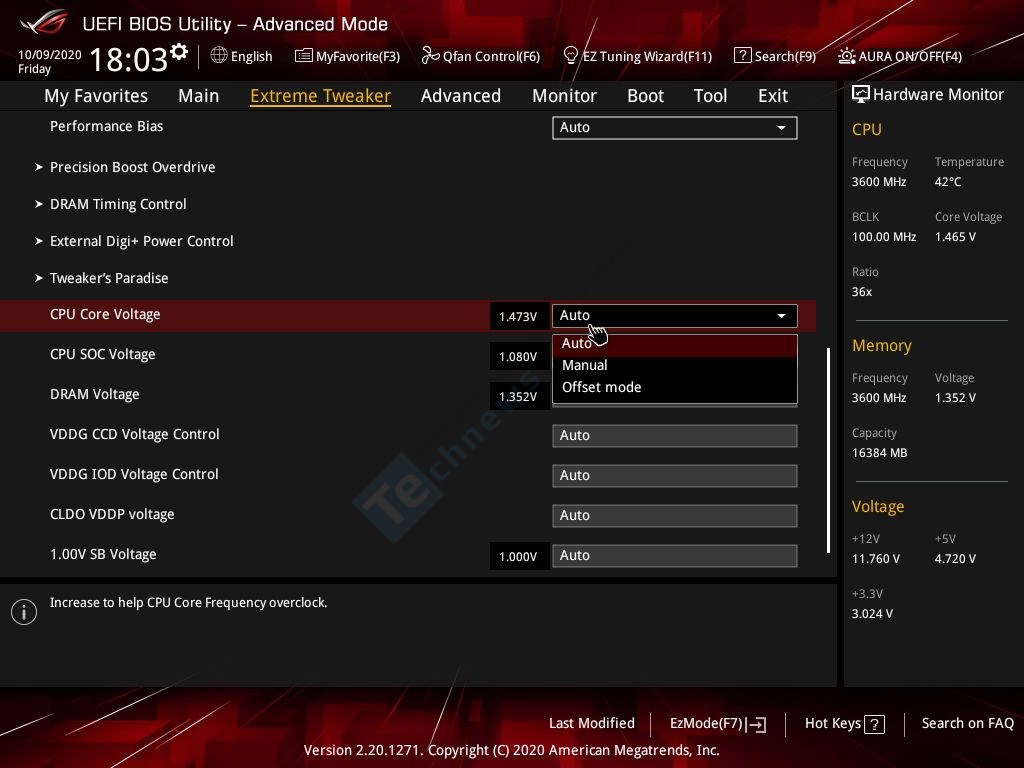
Task: Click the settings list scrollbar
Action: pyautogui.click(x=829, y=451)
